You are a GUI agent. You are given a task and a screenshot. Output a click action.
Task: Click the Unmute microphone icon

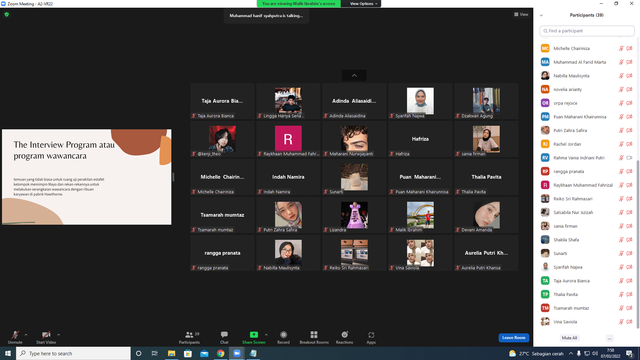tap(15, 335)
